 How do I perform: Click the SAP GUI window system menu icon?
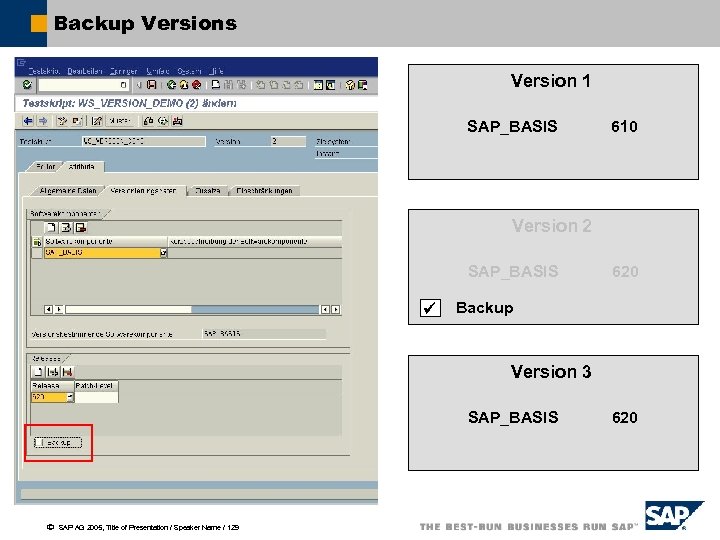(x=21, y=62)
